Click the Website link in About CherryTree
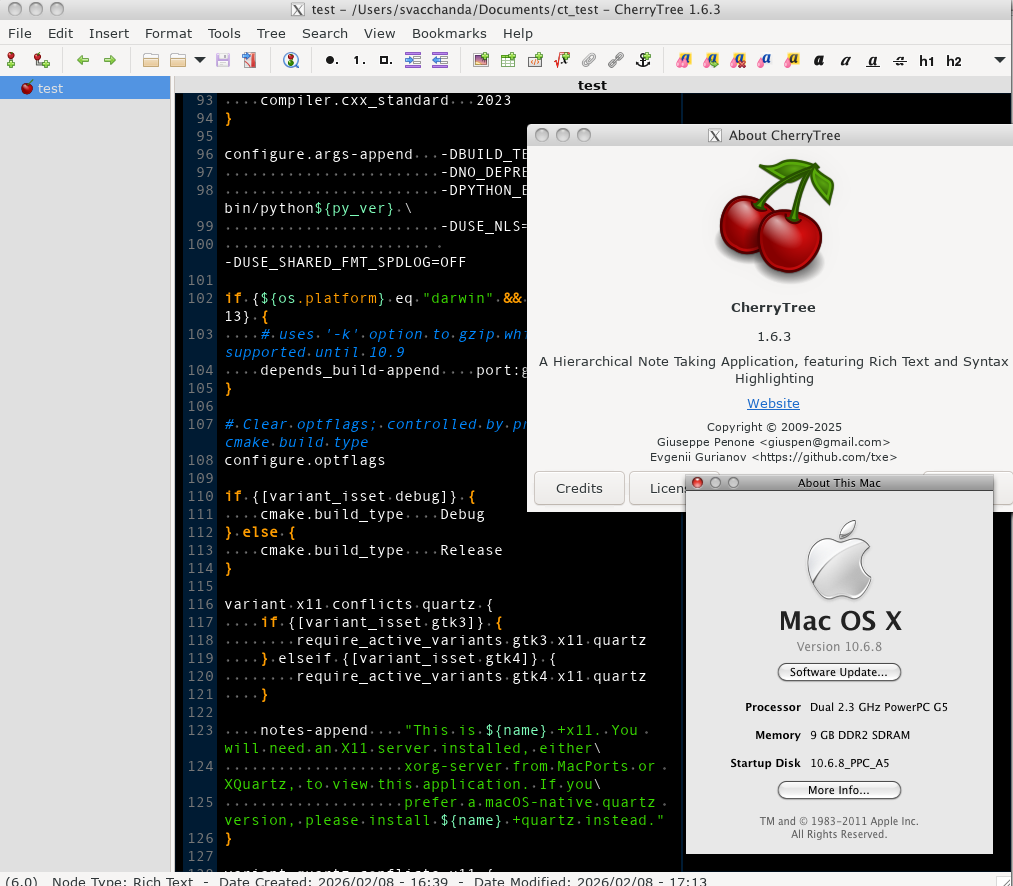 coord(773,403)
